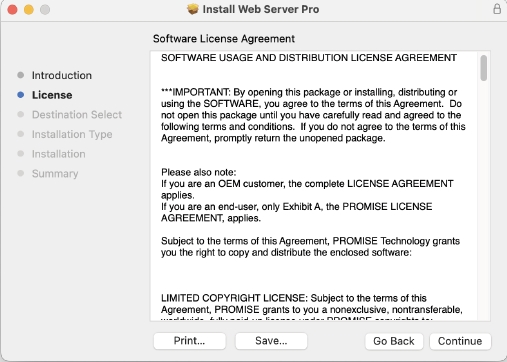Click the bullet beside Destination Select
Viewport: 507px width, 362px height.
(21, 114)
